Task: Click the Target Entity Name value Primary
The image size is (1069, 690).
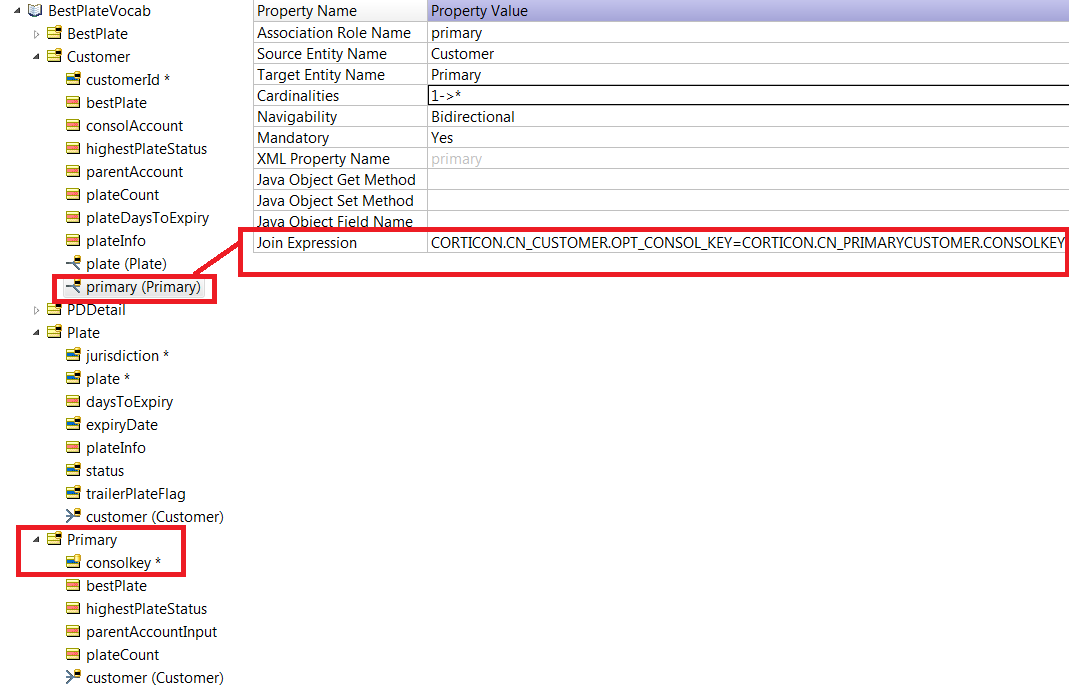Action: pyautogui.click(x=456, y=75)
